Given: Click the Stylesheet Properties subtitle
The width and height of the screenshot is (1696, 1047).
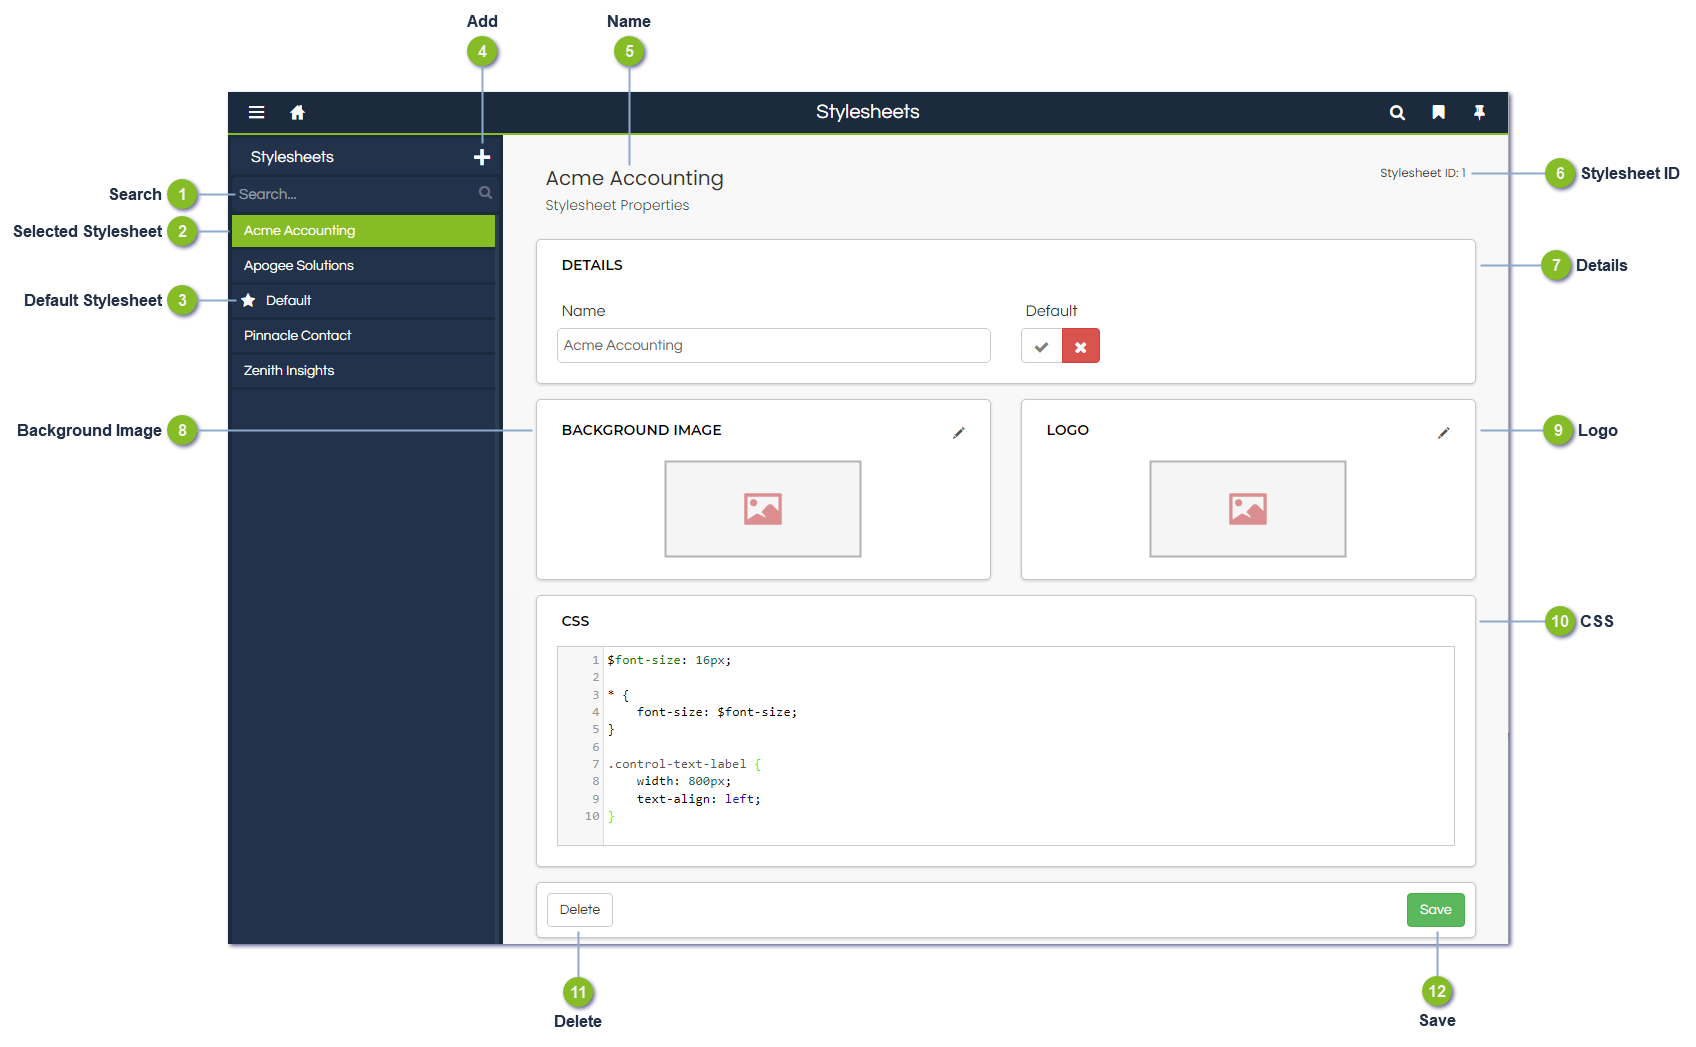Looking at the screenshot, I should tap(617, 205).
